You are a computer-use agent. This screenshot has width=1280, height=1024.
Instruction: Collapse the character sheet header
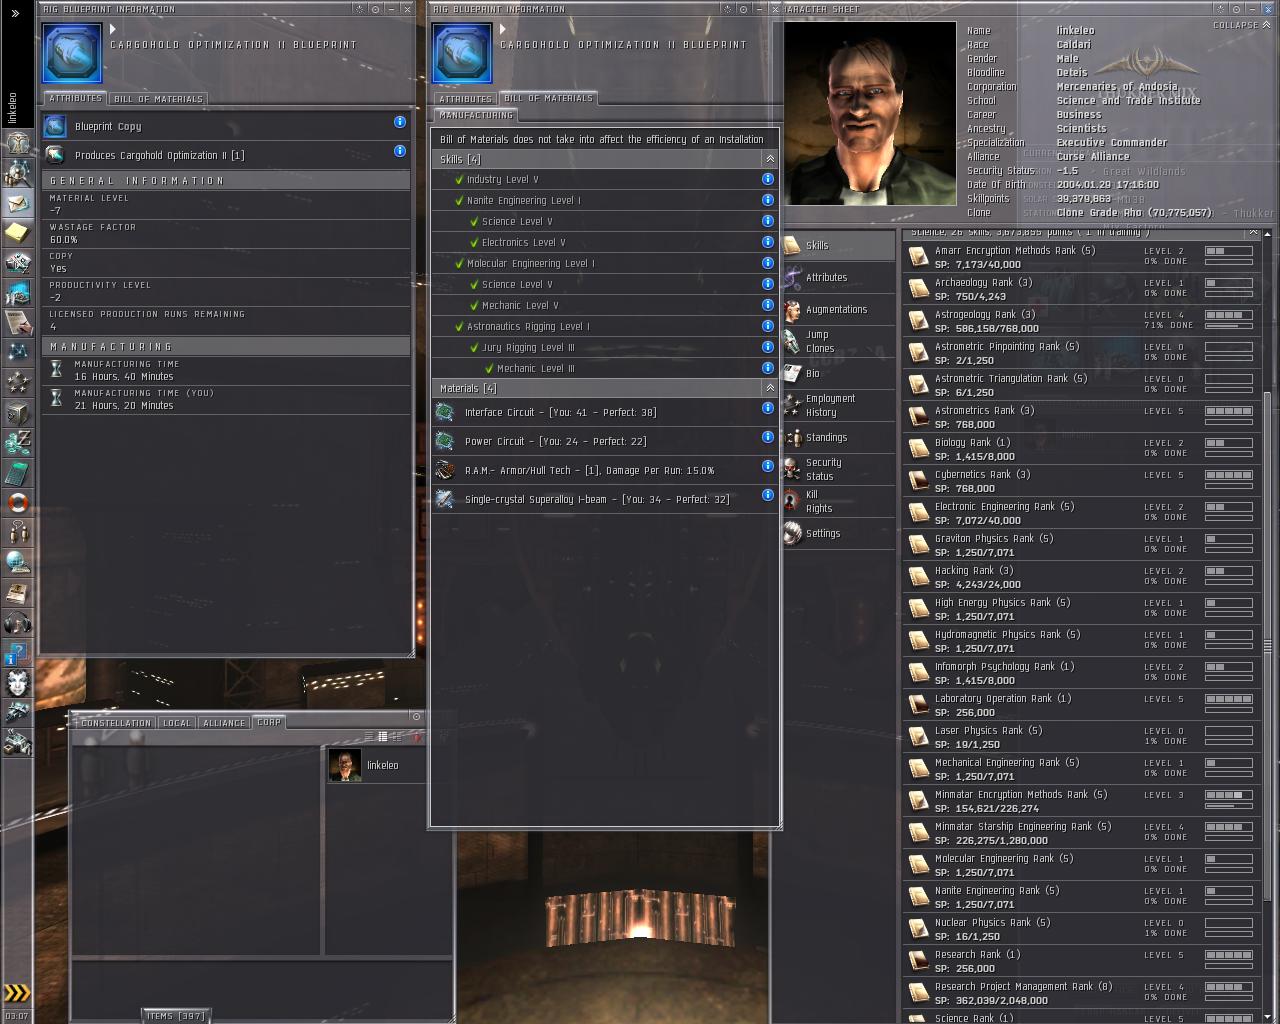click(1240, 25)
